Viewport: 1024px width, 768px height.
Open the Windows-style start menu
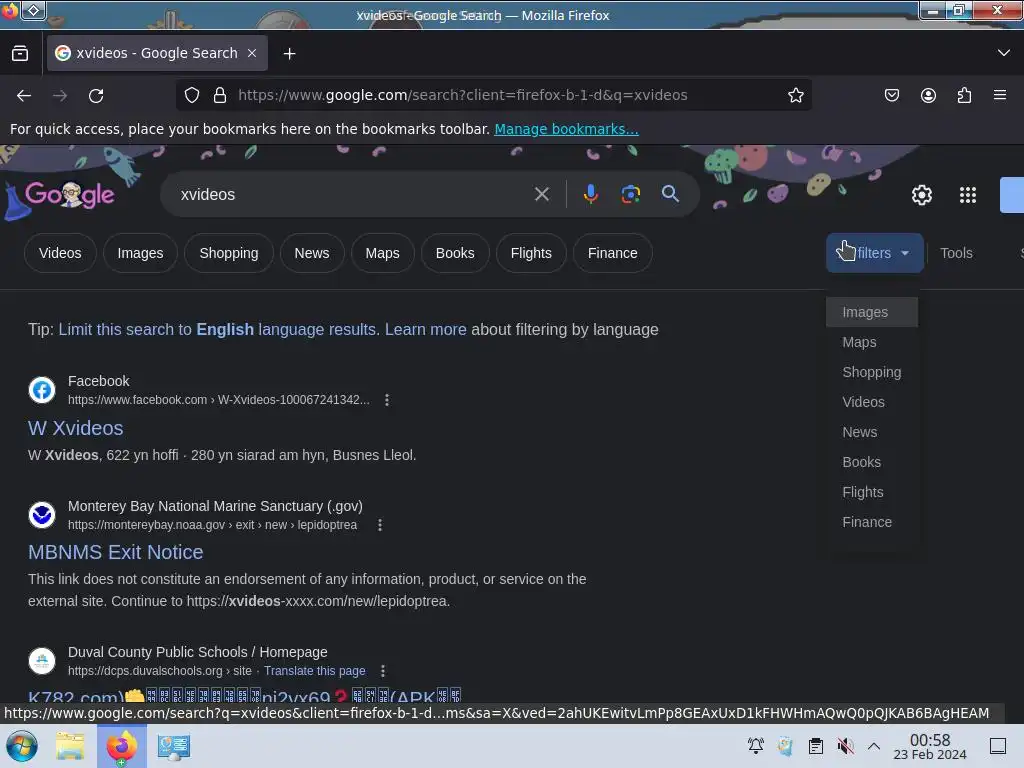(x=21, y=746)
